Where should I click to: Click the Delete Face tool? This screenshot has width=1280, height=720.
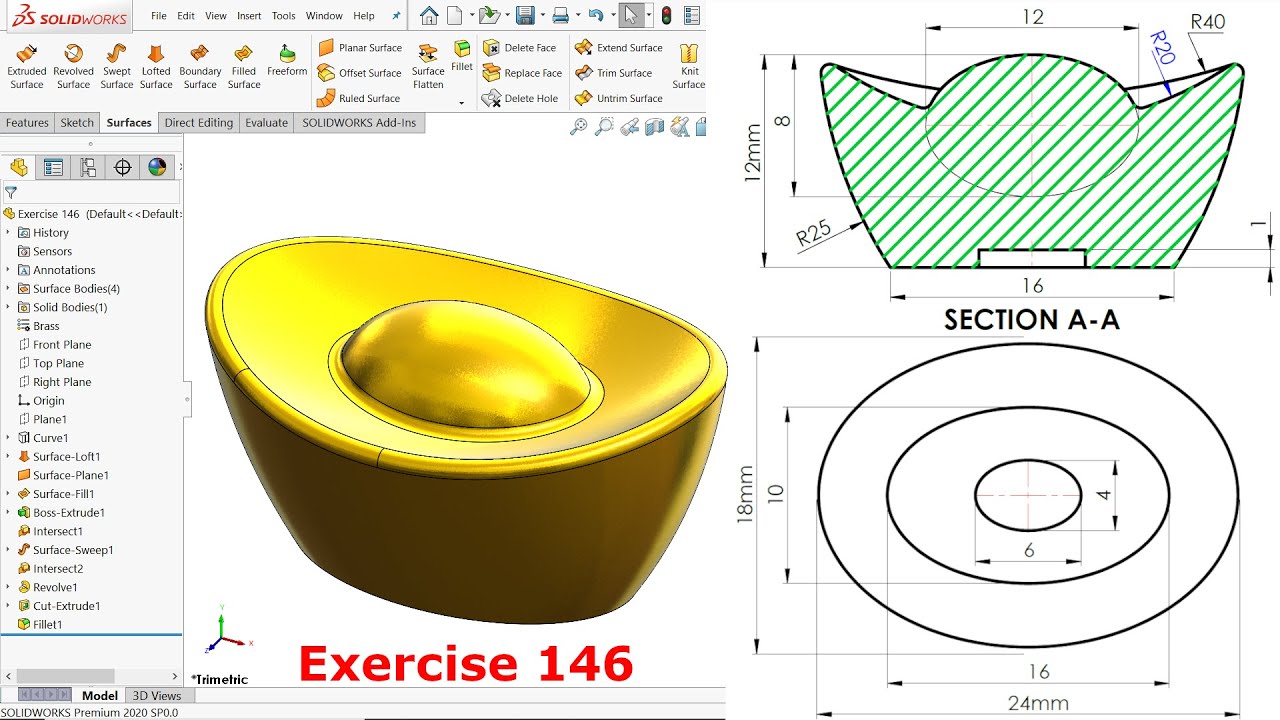[x=519, y=48]
